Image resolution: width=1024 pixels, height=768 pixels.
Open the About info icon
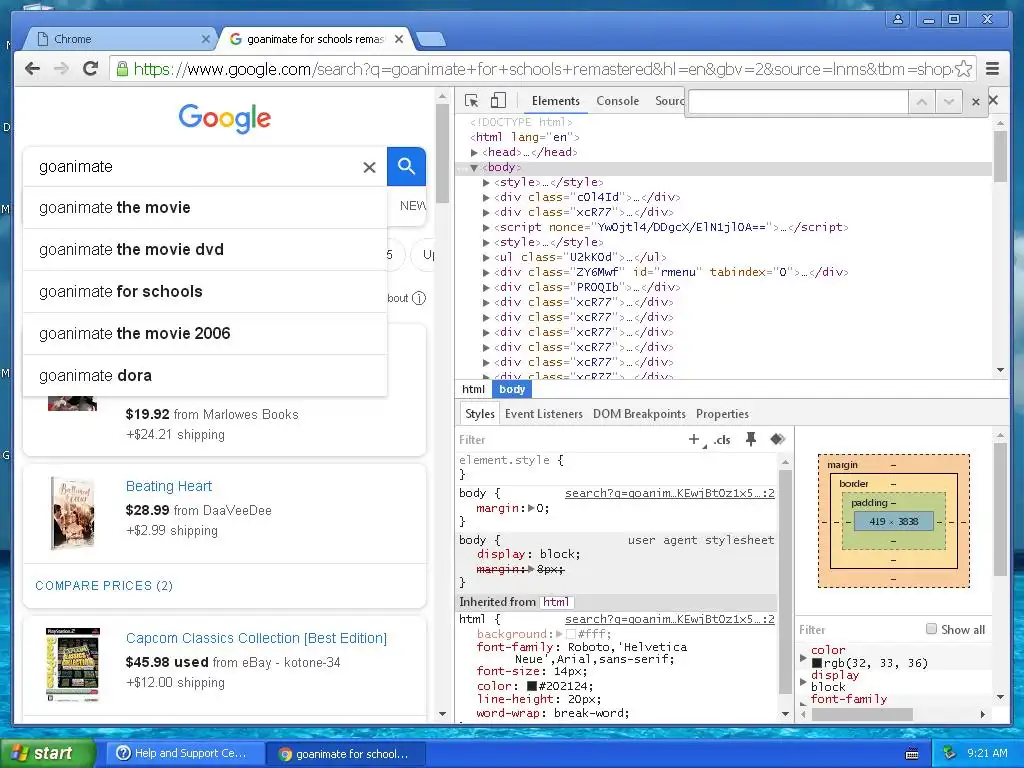tap(419, 298)
